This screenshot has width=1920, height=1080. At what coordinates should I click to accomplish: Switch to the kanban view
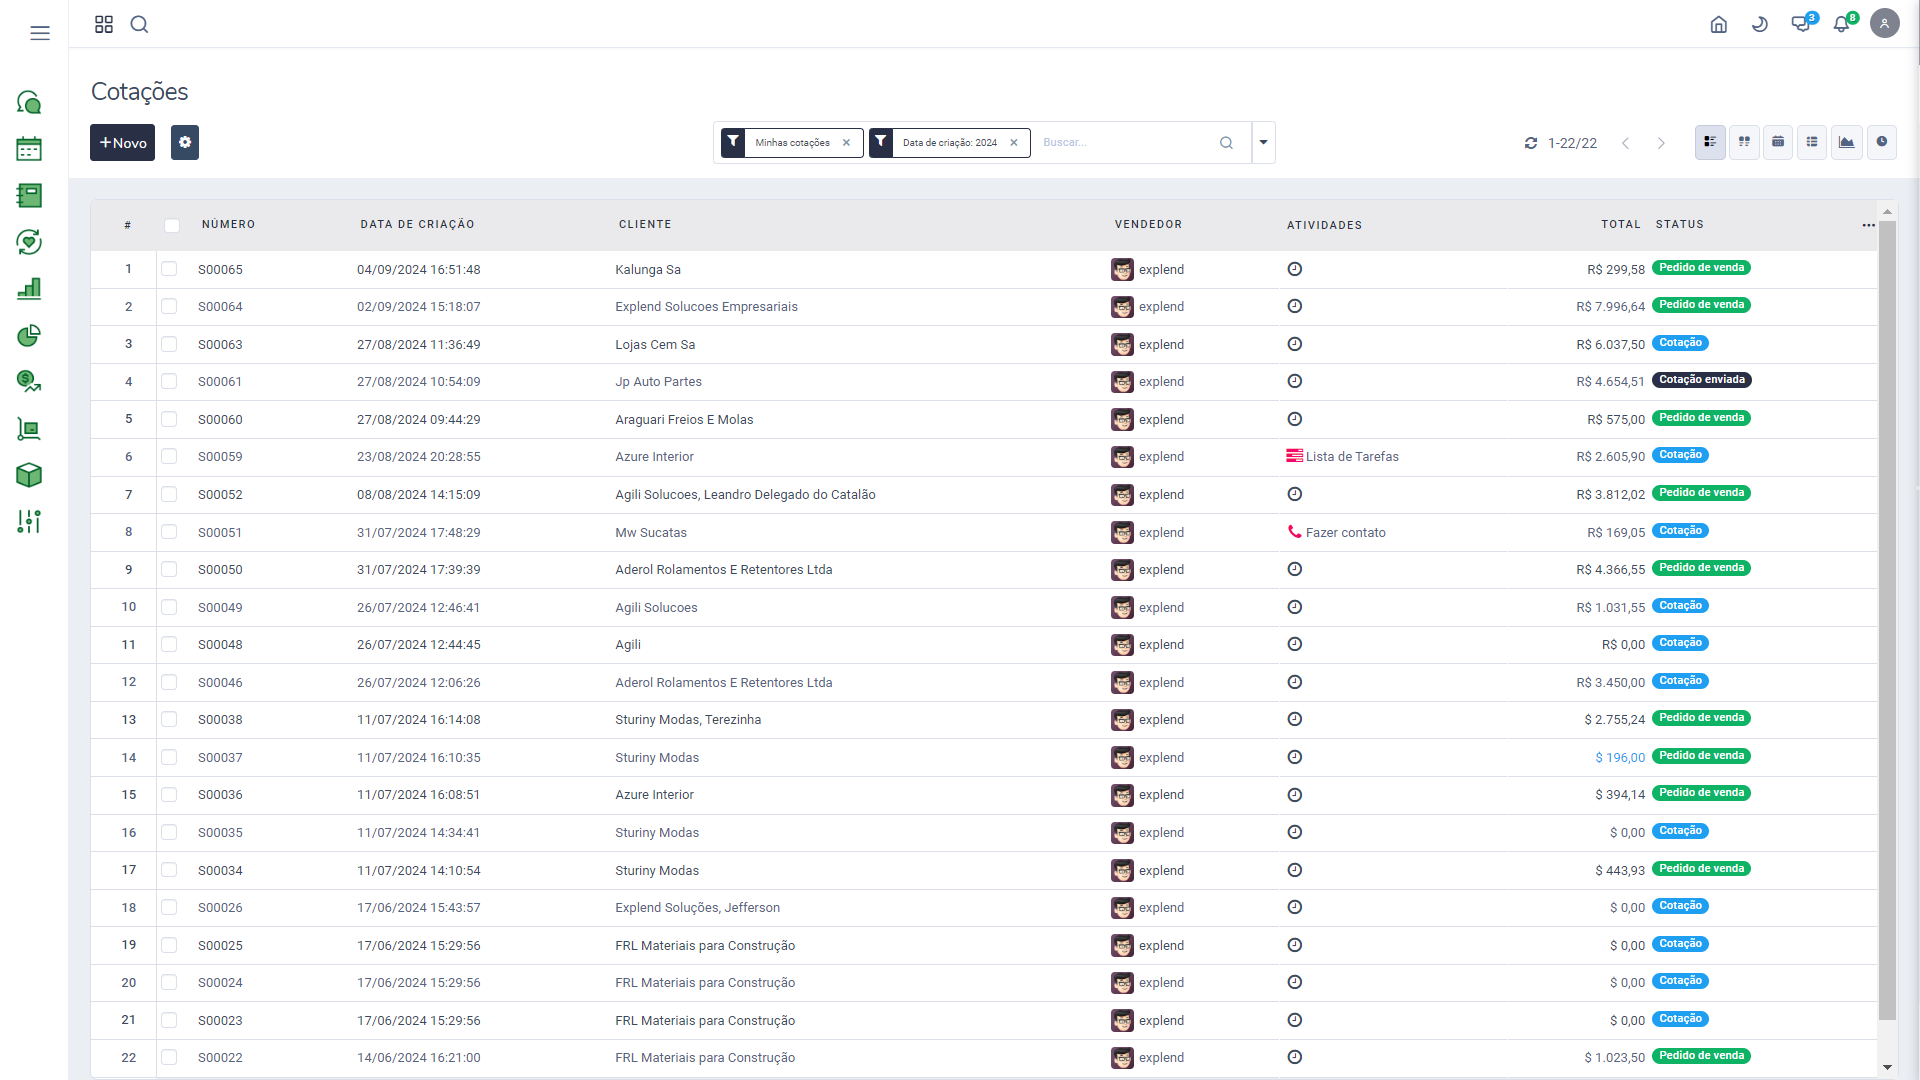click(x=1744, y=142)
